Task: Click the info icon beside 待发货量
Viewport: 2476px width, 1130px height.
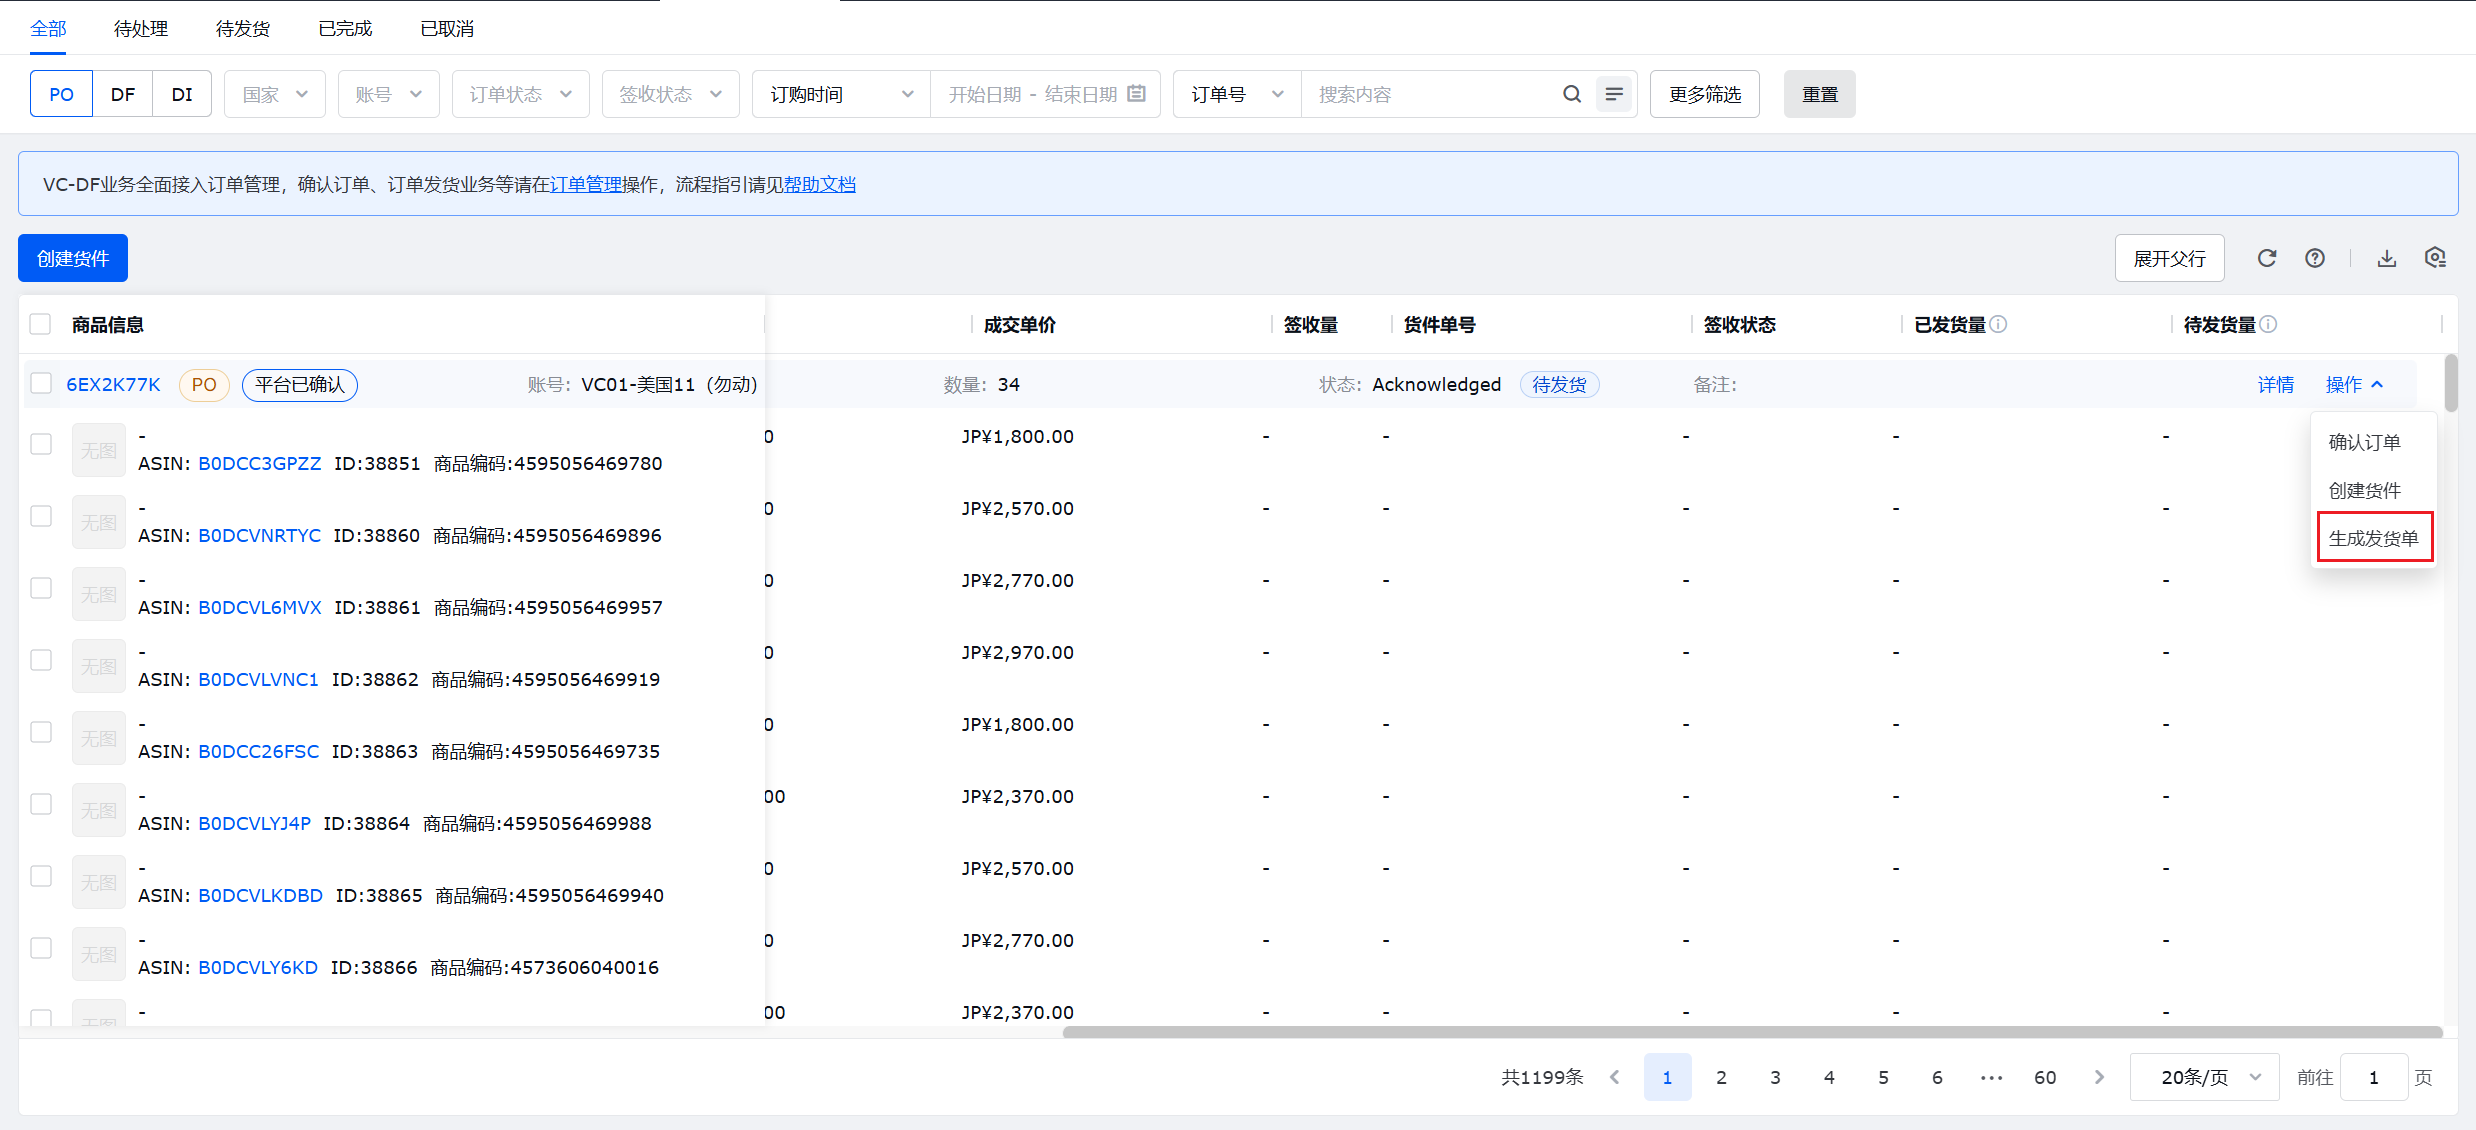Action: [2268, 324]
